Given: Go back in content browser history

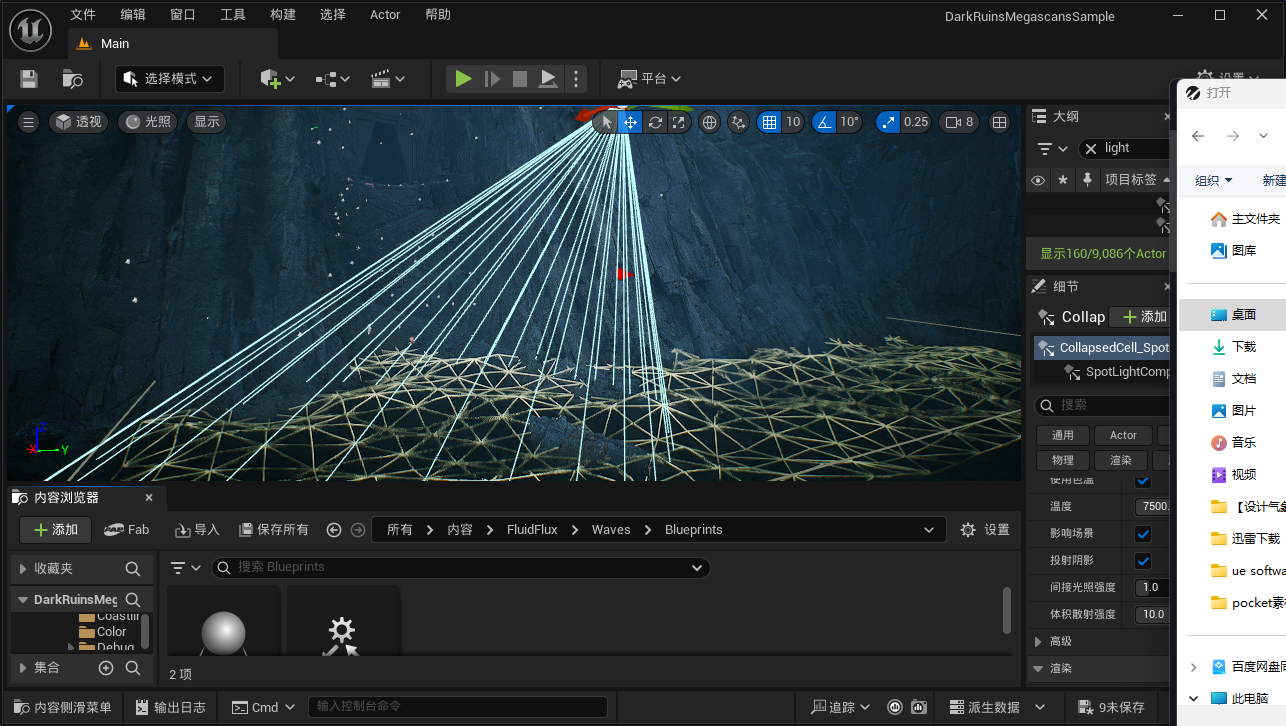Looking at the screenshot, I should 334,530.
